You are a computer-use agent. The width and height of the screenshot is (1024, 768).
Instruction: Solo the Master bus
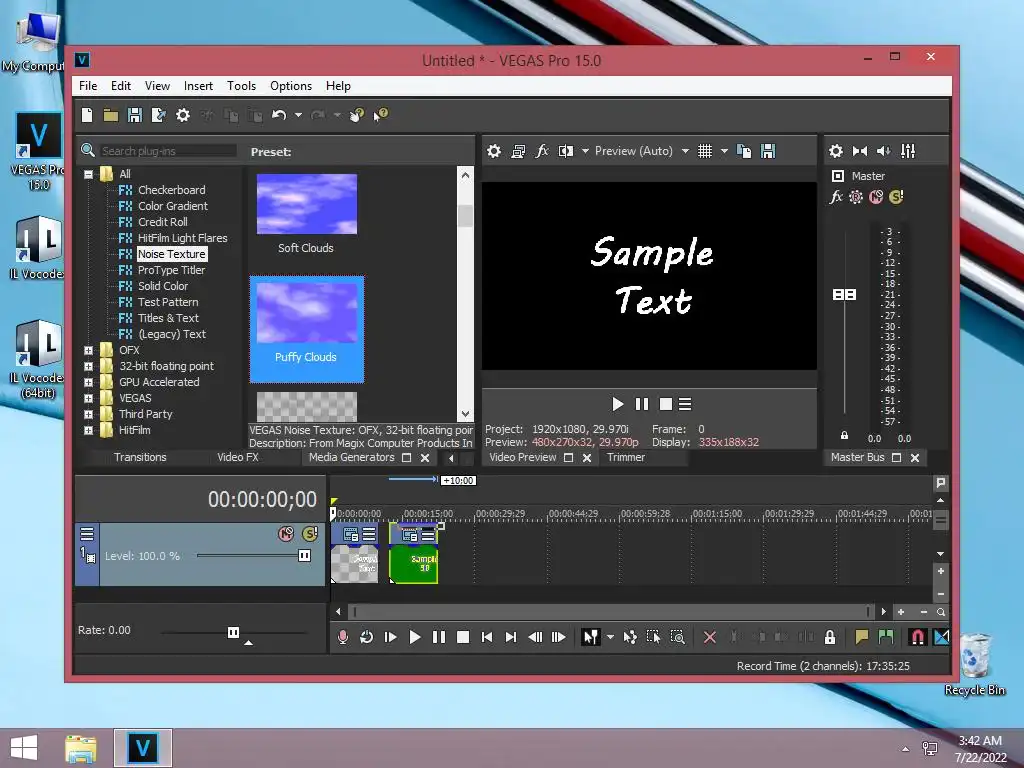coord(897,197)
